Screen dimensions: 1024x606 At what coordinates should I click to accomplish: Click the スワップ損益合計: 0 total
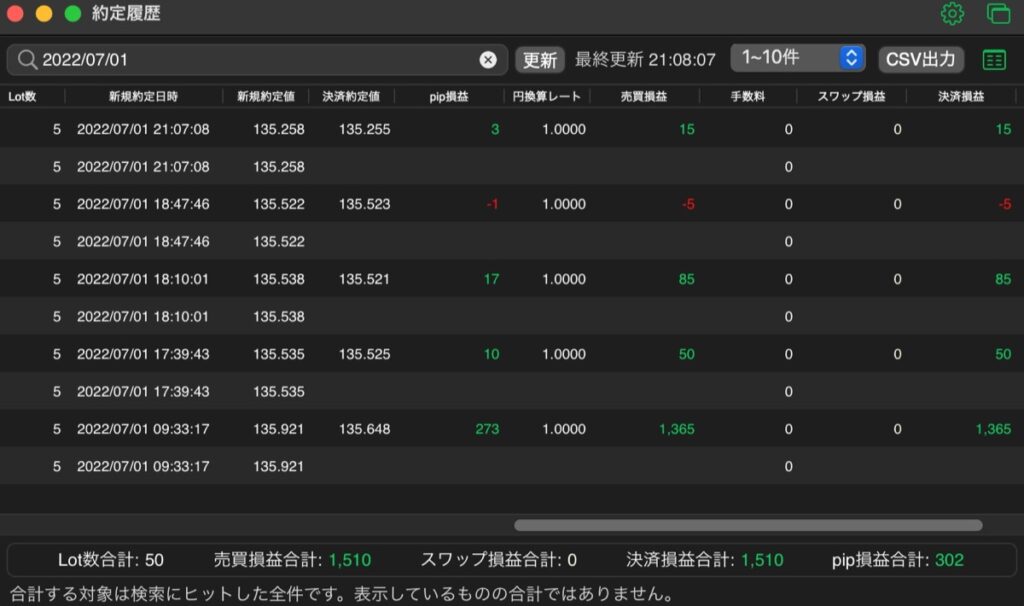coord(498,560)
